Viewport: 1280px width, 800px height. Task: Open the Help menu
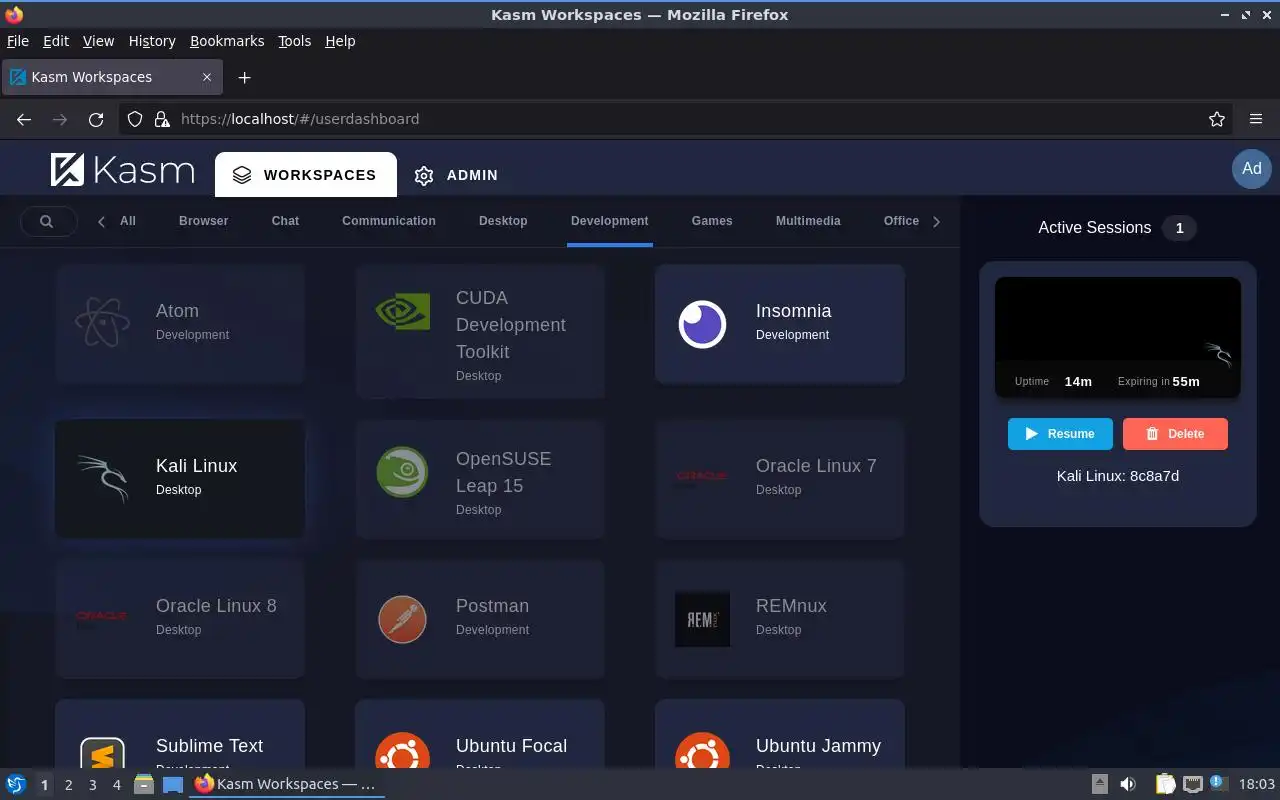point(340,41)
